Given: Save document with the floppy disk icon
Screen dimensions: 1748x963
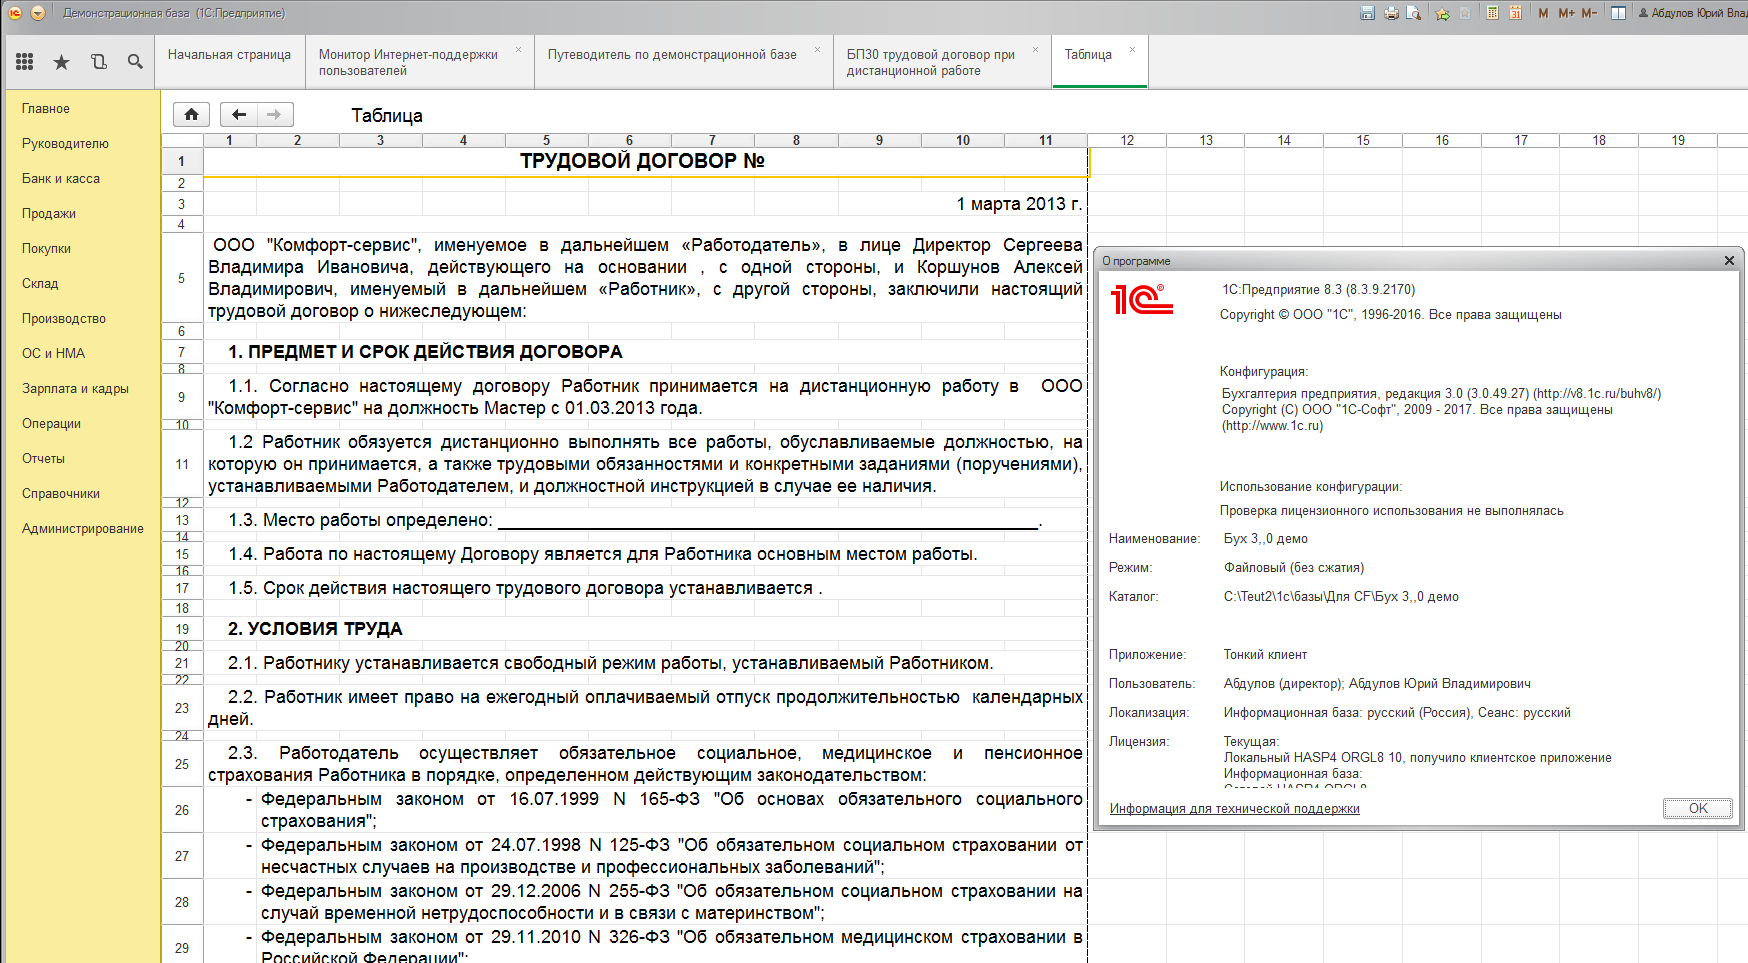Looking at the screenshot, I should (x=1367, y=13).
